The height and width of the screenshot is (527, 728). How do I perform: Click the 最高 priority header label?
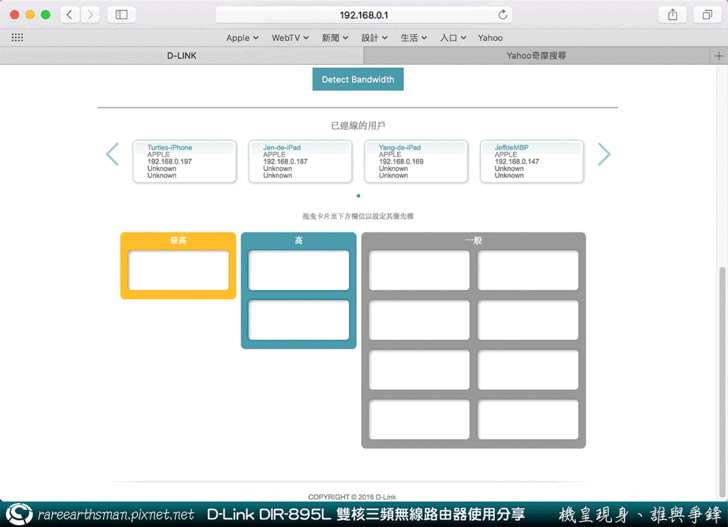pyautogui.click(x=178, y=241)
